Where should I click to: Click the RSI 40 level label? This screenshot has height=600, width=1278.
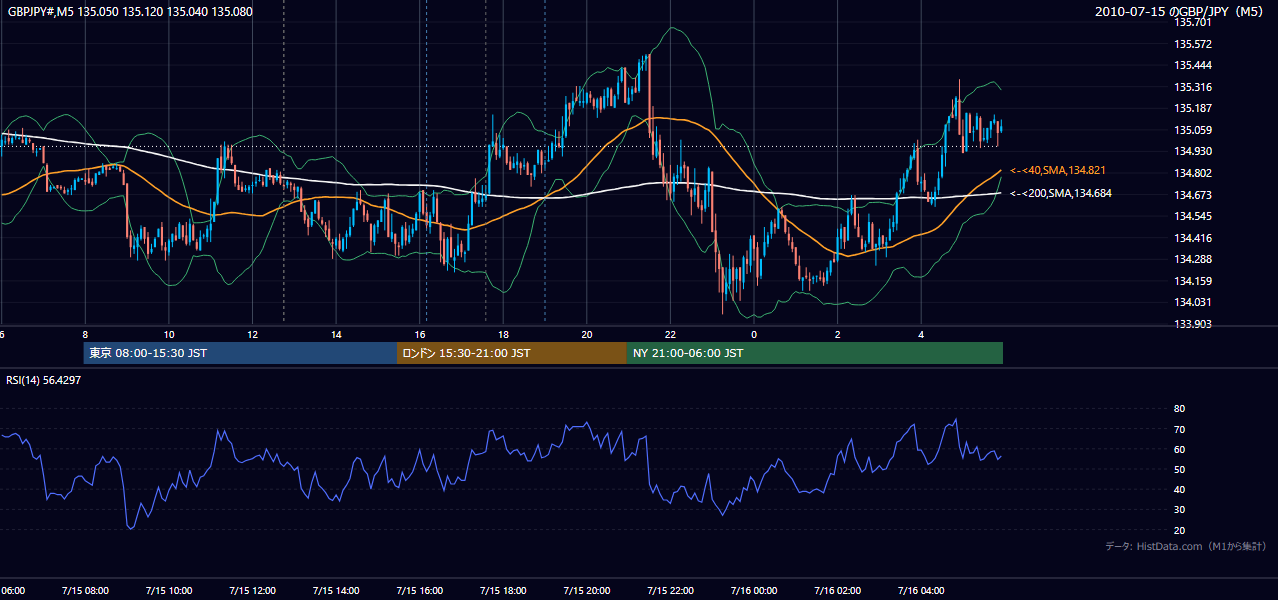tap(1179, 489)
